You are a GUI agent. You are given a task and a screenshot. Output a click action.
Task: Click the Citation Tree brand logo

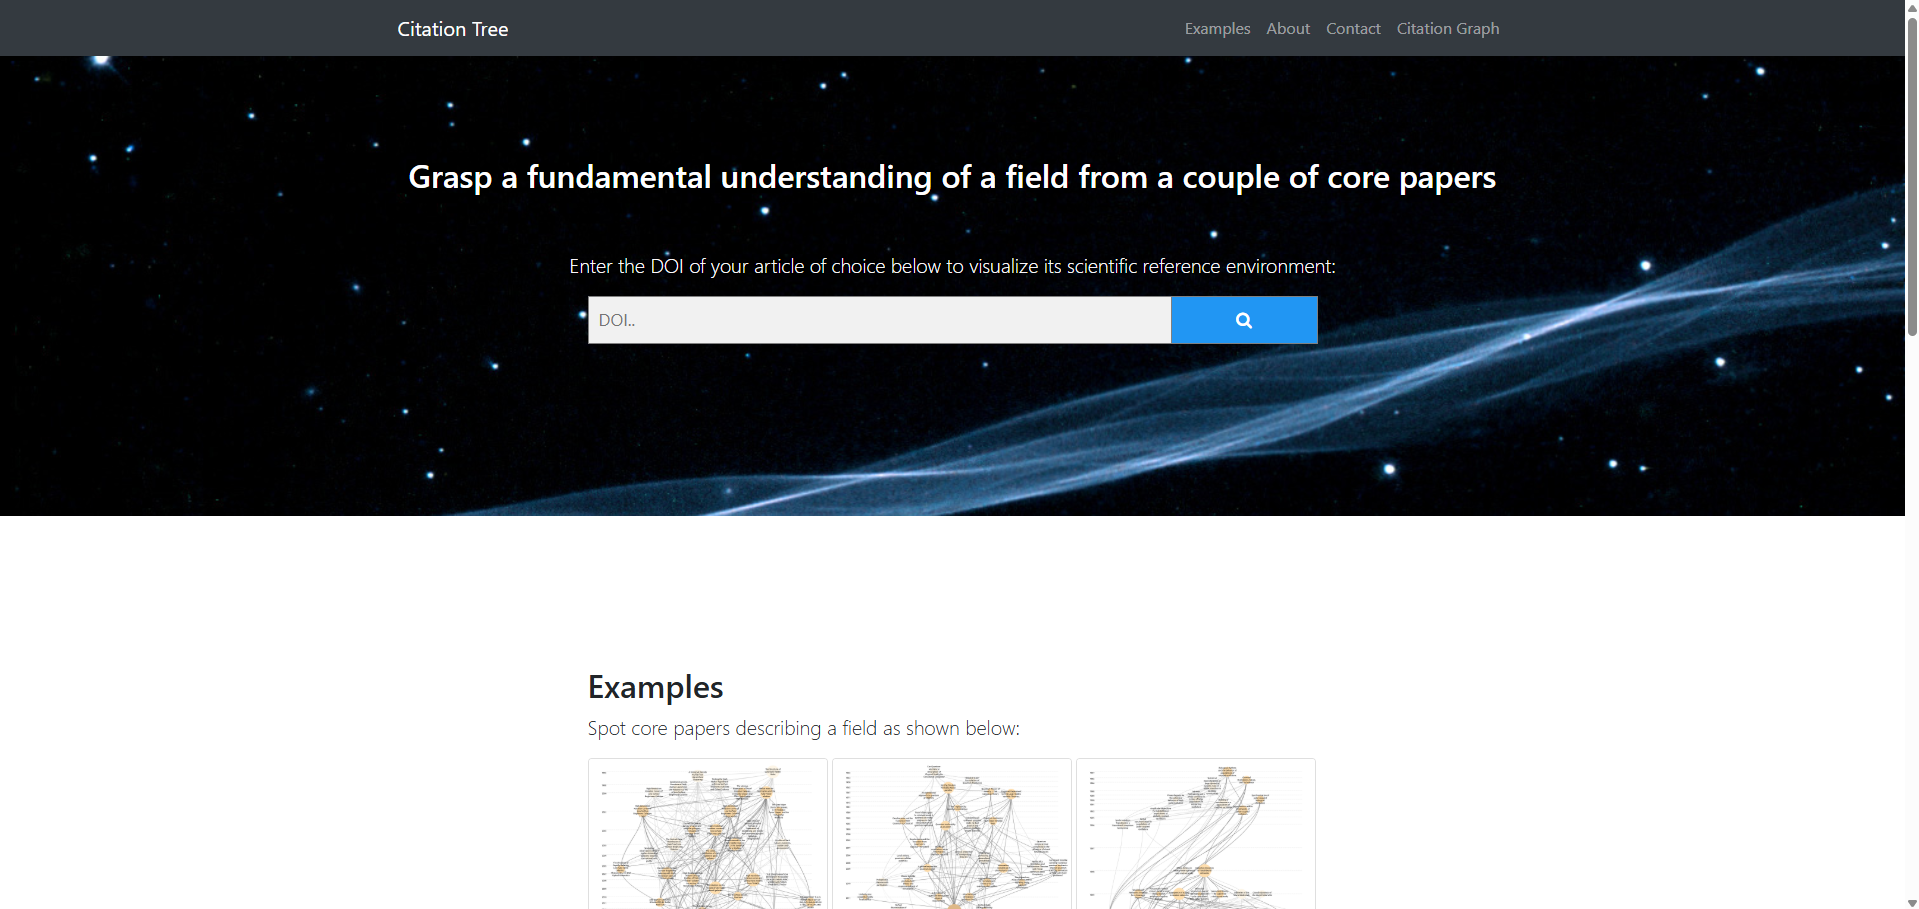452,29
